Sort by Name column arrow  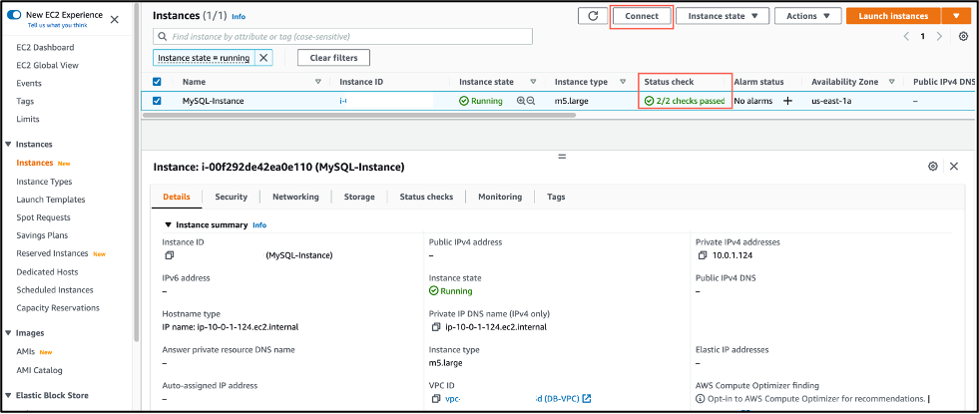318,82
